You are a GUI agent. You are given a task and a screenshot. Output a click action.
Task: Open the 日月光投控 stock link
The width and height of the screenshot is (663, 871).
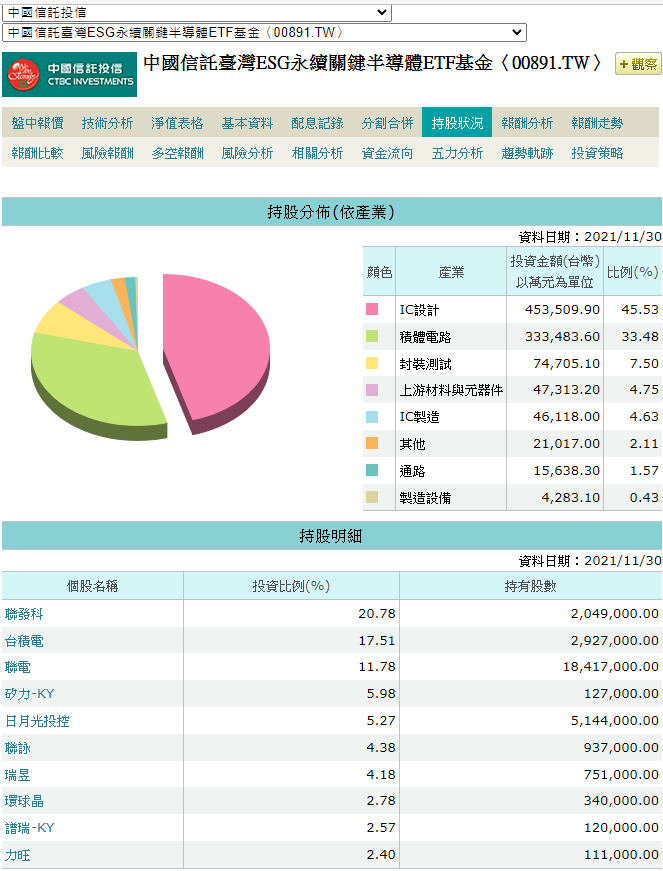[37, 721]
